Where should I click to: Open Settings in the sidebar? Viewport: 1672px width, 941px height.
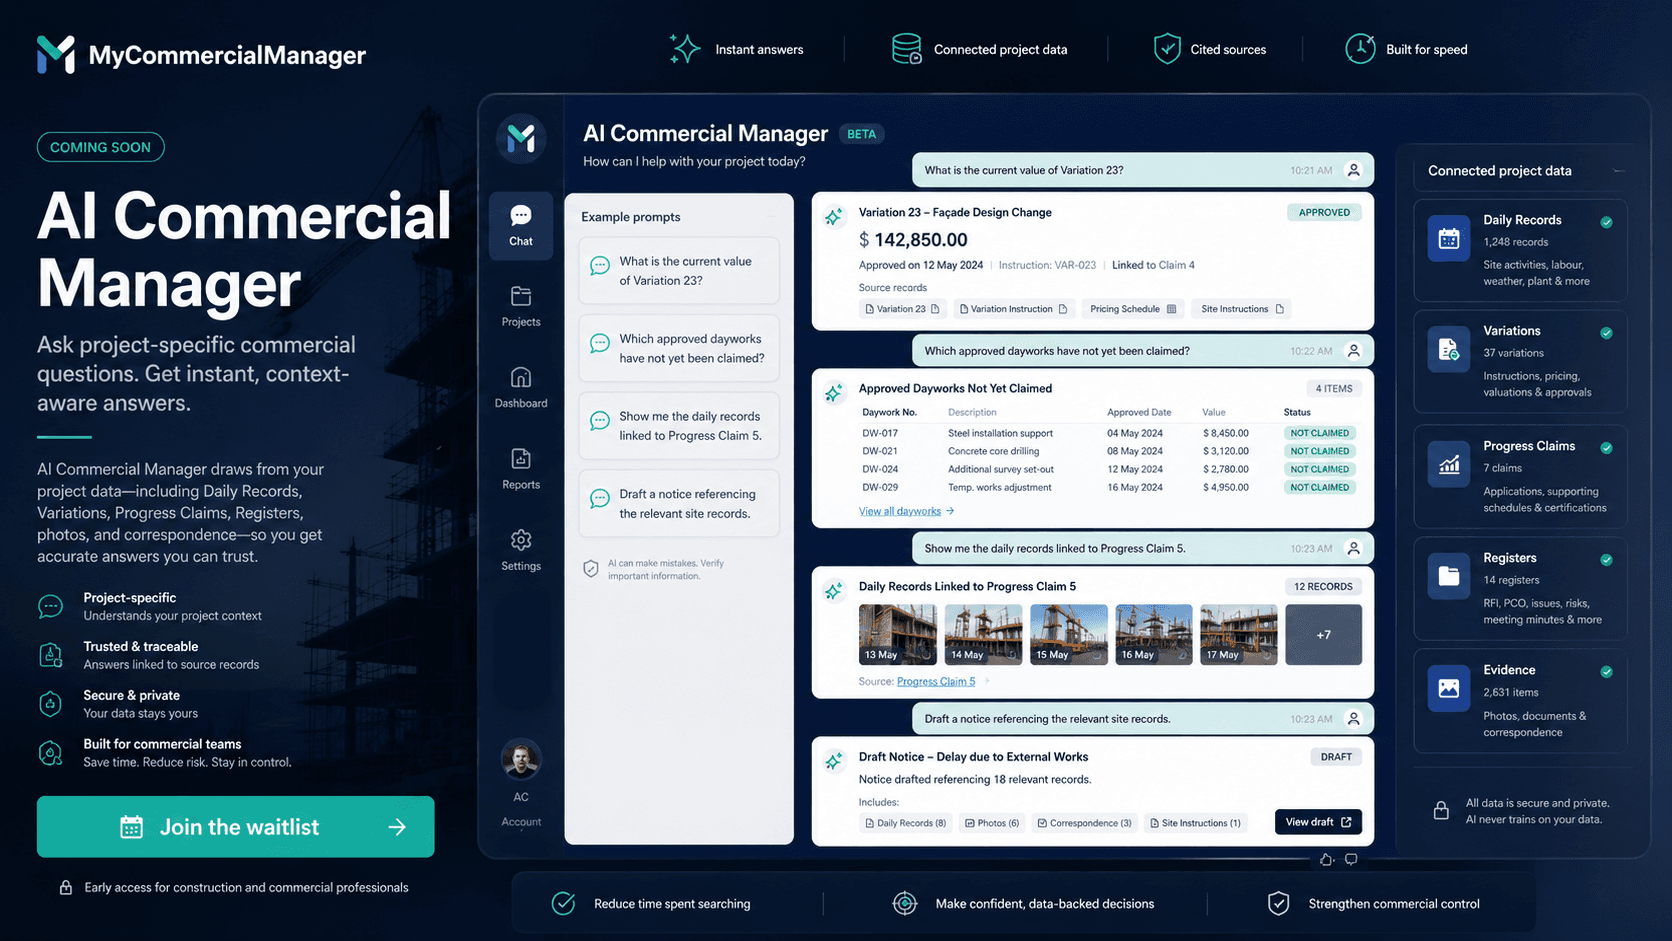point(521,550)
